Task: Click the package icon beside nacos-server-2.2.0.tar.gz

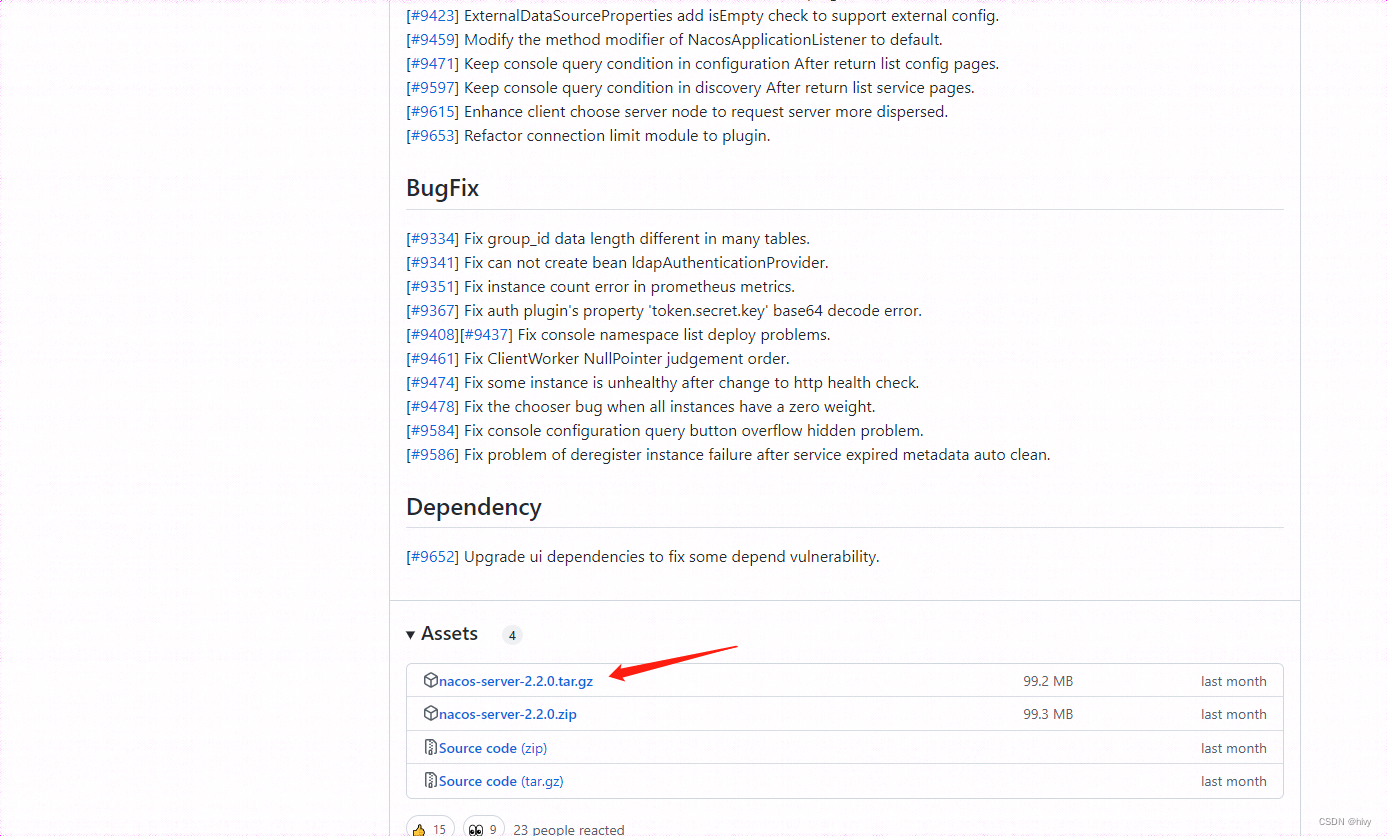Action: click(431, 680)
